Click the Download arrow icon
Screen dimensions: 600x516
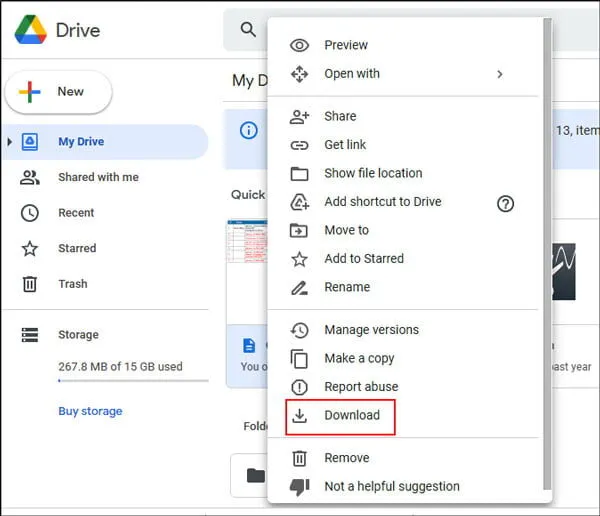click(299, 415)
